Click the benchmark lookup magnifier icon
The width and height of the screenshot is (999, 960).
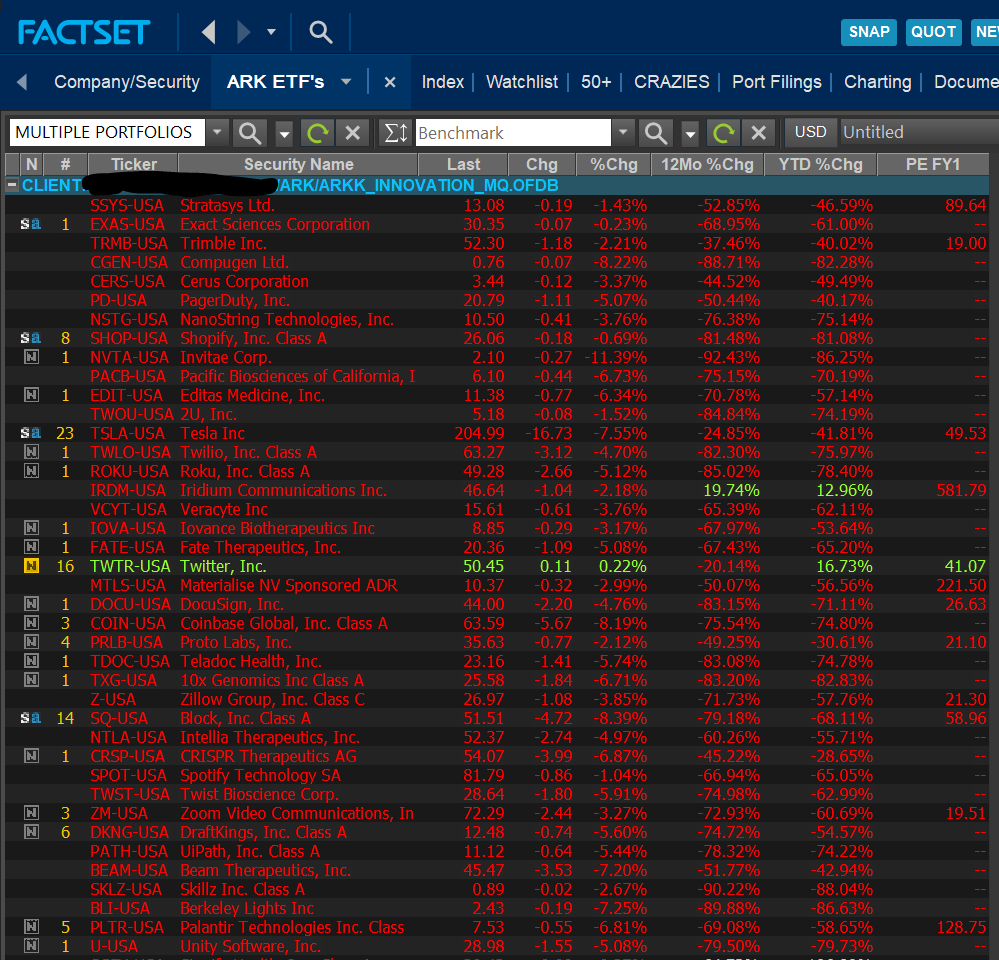[x=656, y=133]
